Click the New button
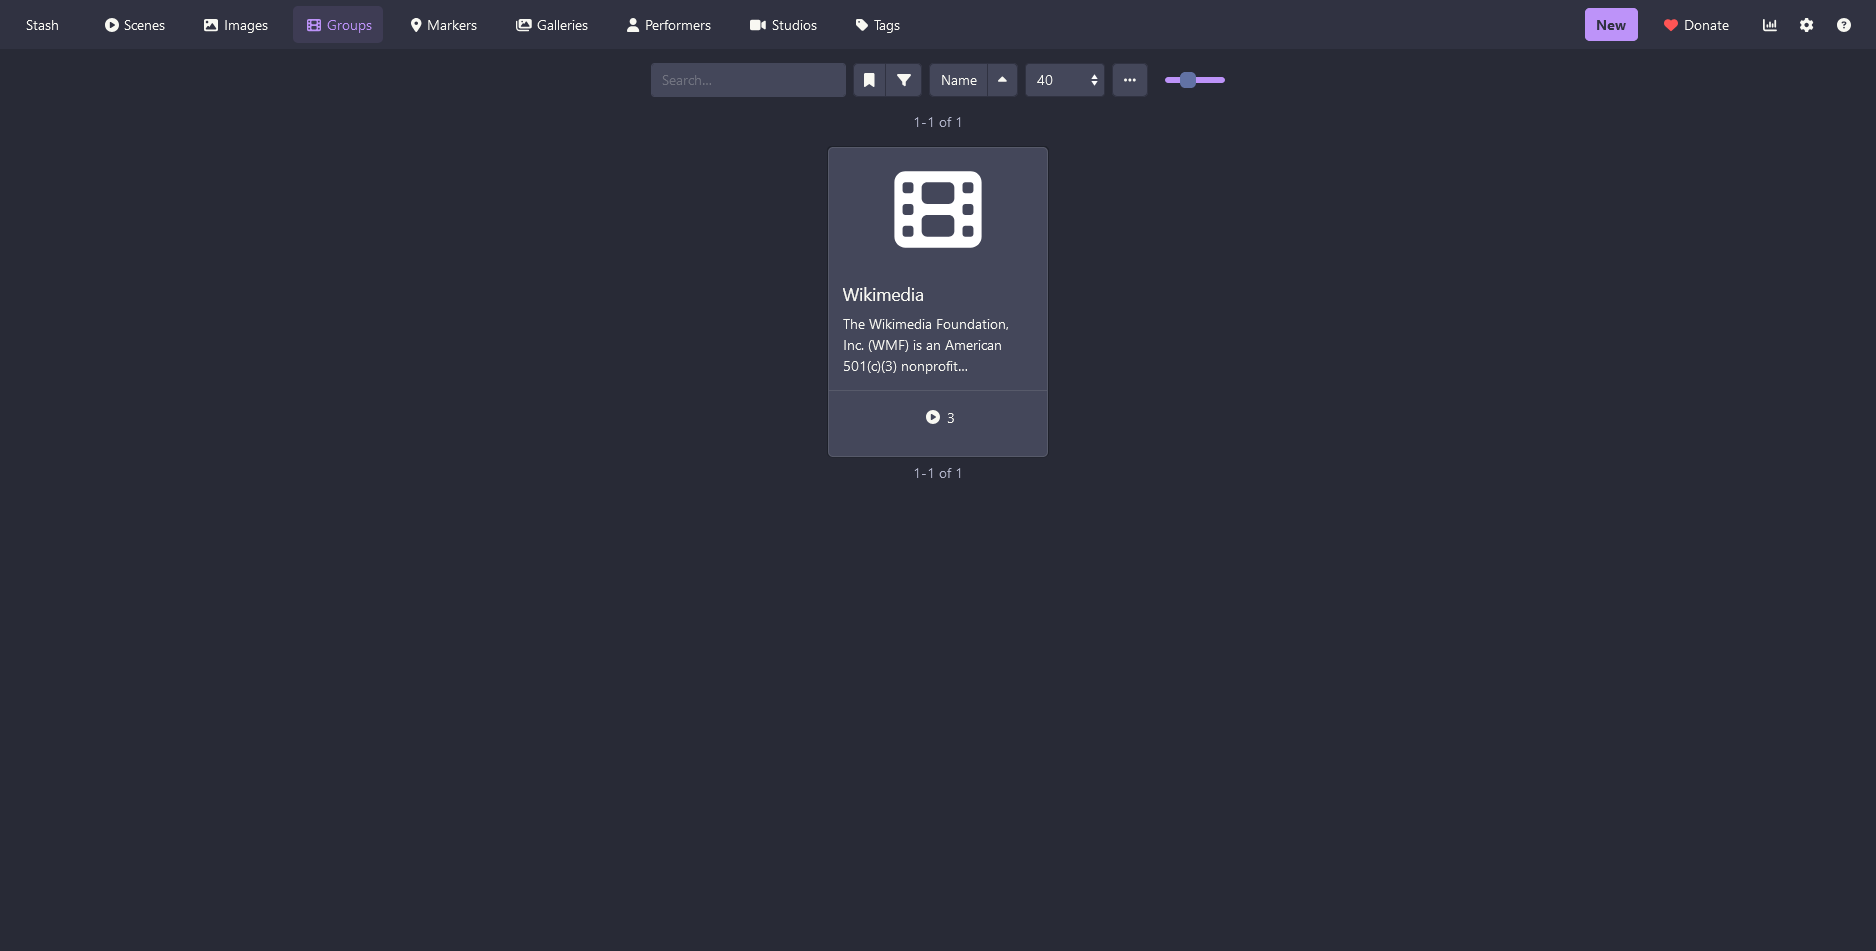The image size is (1876, 951). (x=1610, y=25)
